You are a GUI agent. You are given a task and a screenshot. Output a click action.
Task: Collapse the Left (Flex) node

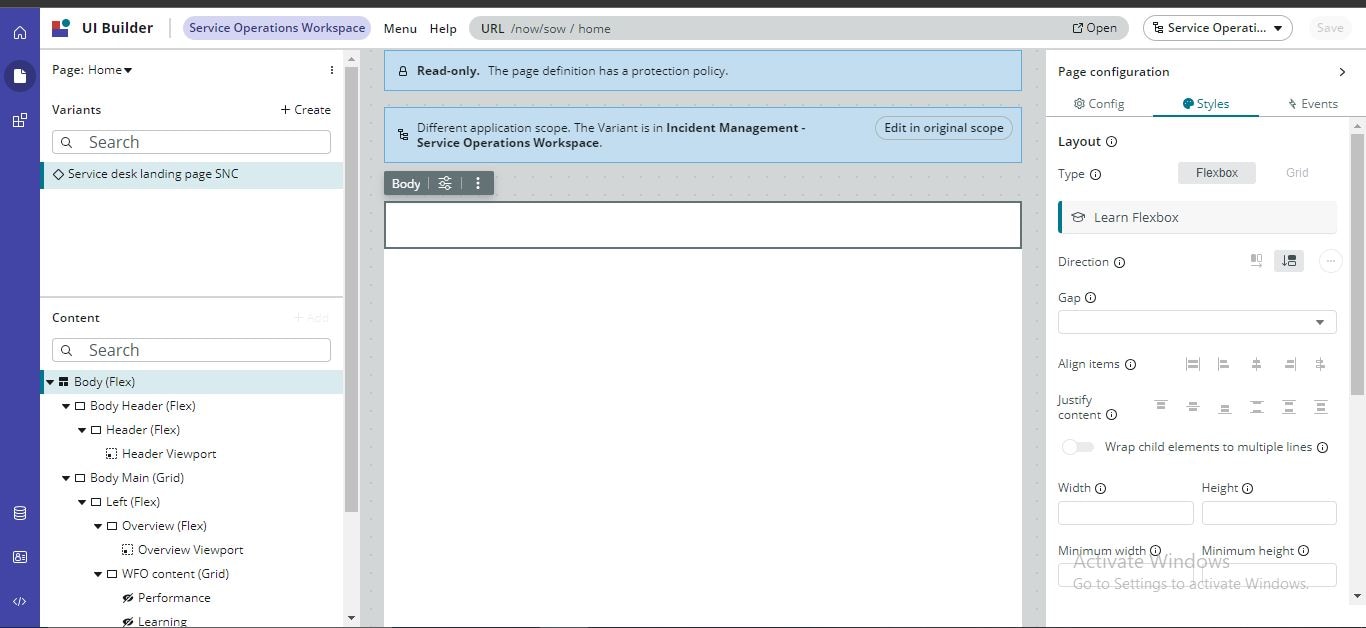[82, 502]
